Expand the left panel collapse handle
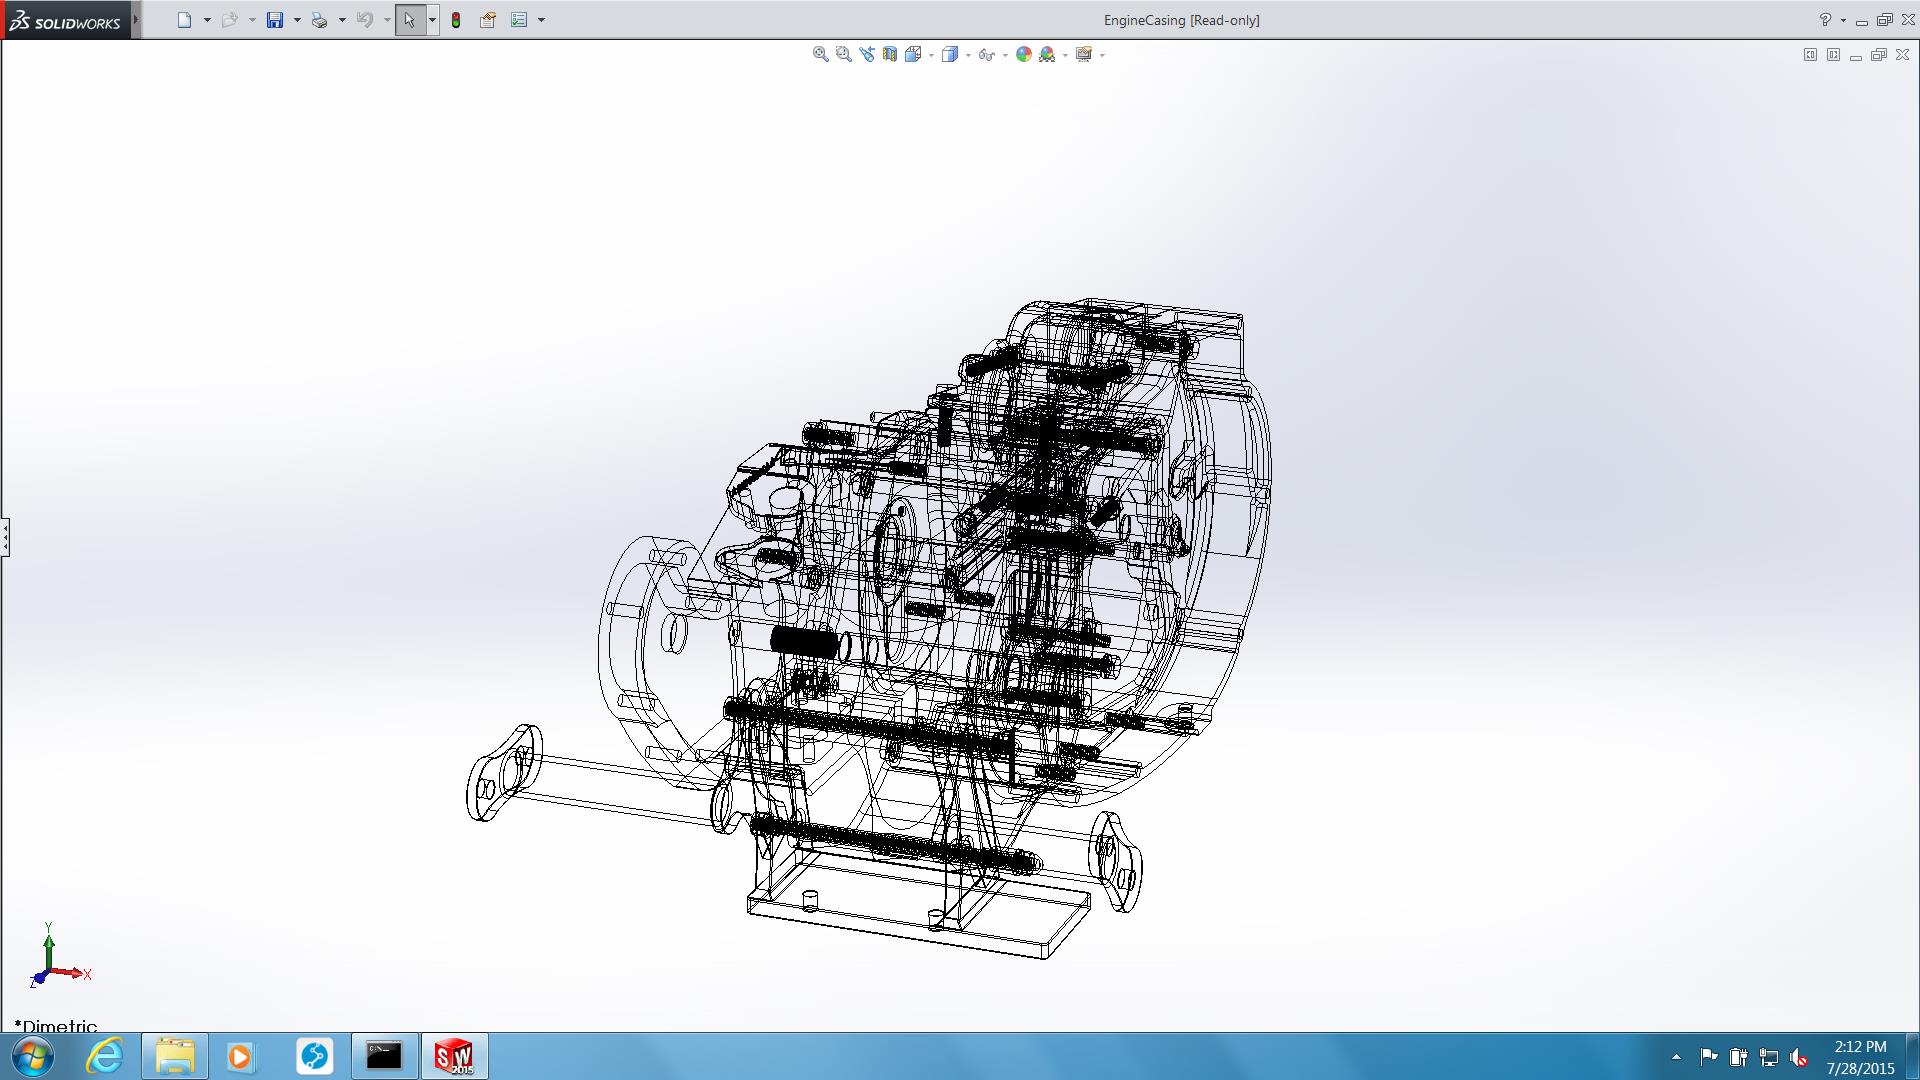 click(x=5, y=537)
